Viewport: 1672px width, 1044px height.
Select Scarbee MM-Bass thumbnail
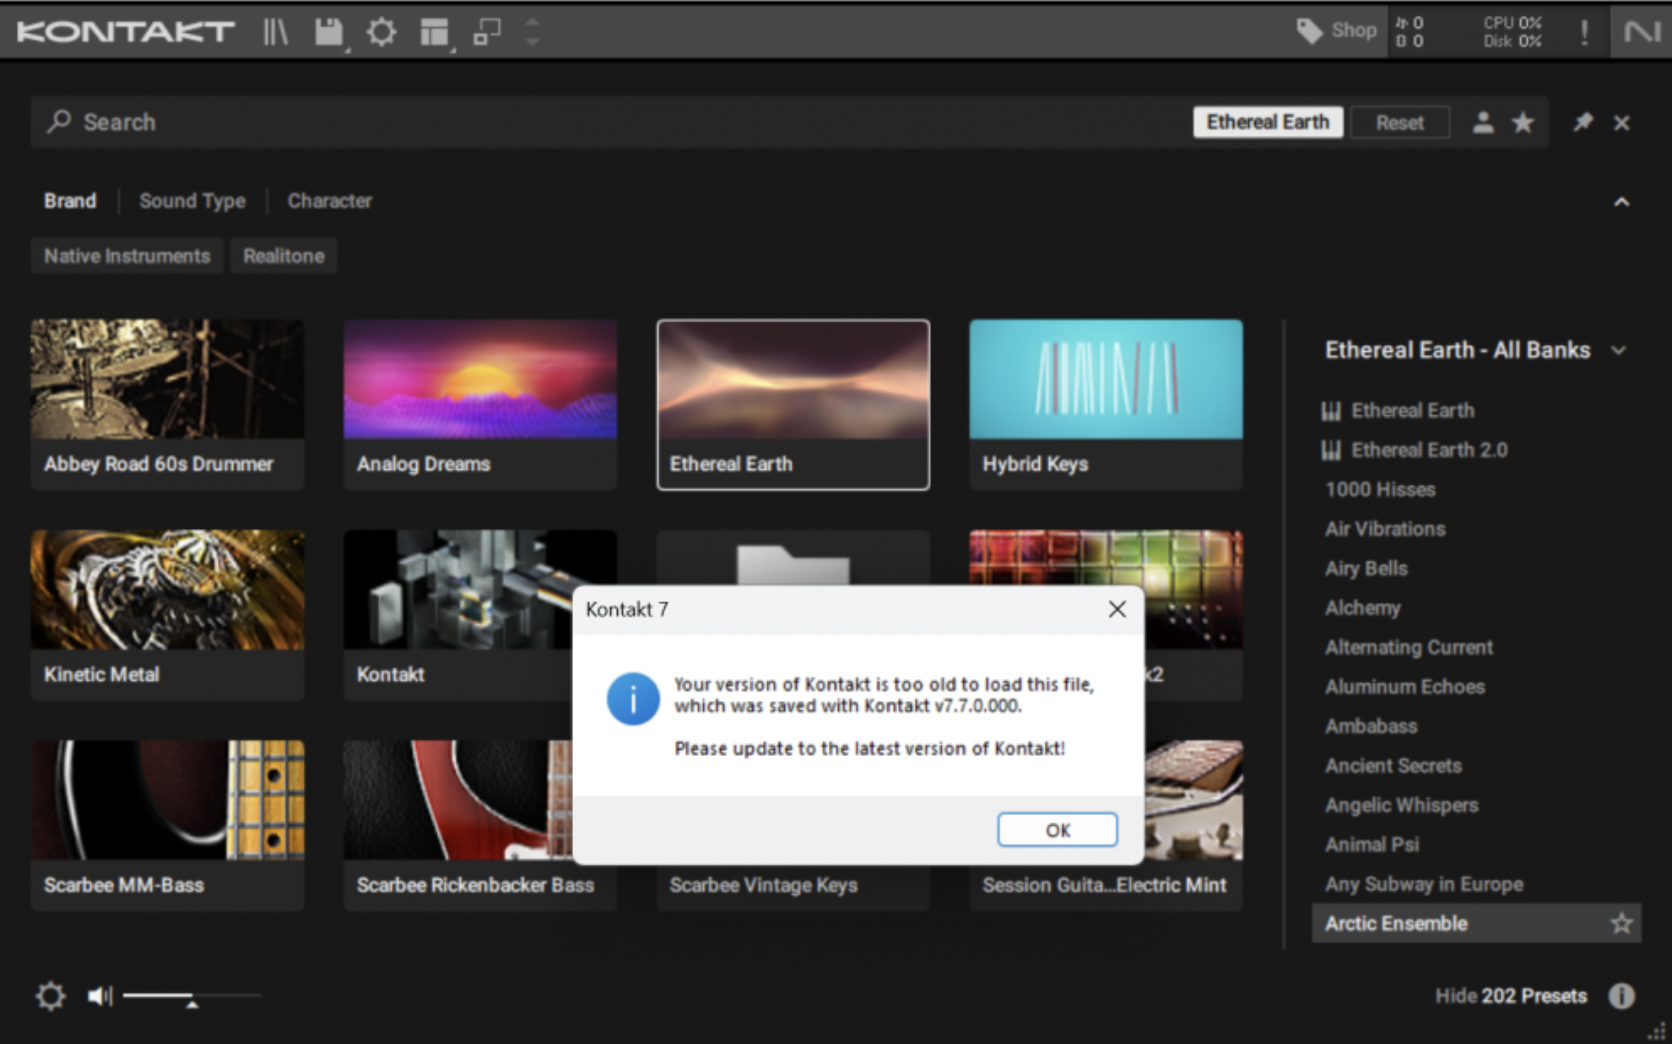tap(167, 826)
